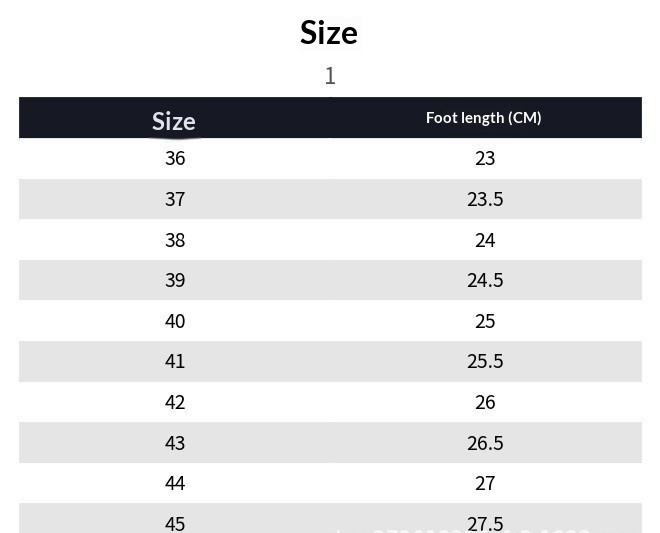Select the 26.5 foot length cell
Image resolution: width=660 pixels, height=533 pixels.
(485, 443)
